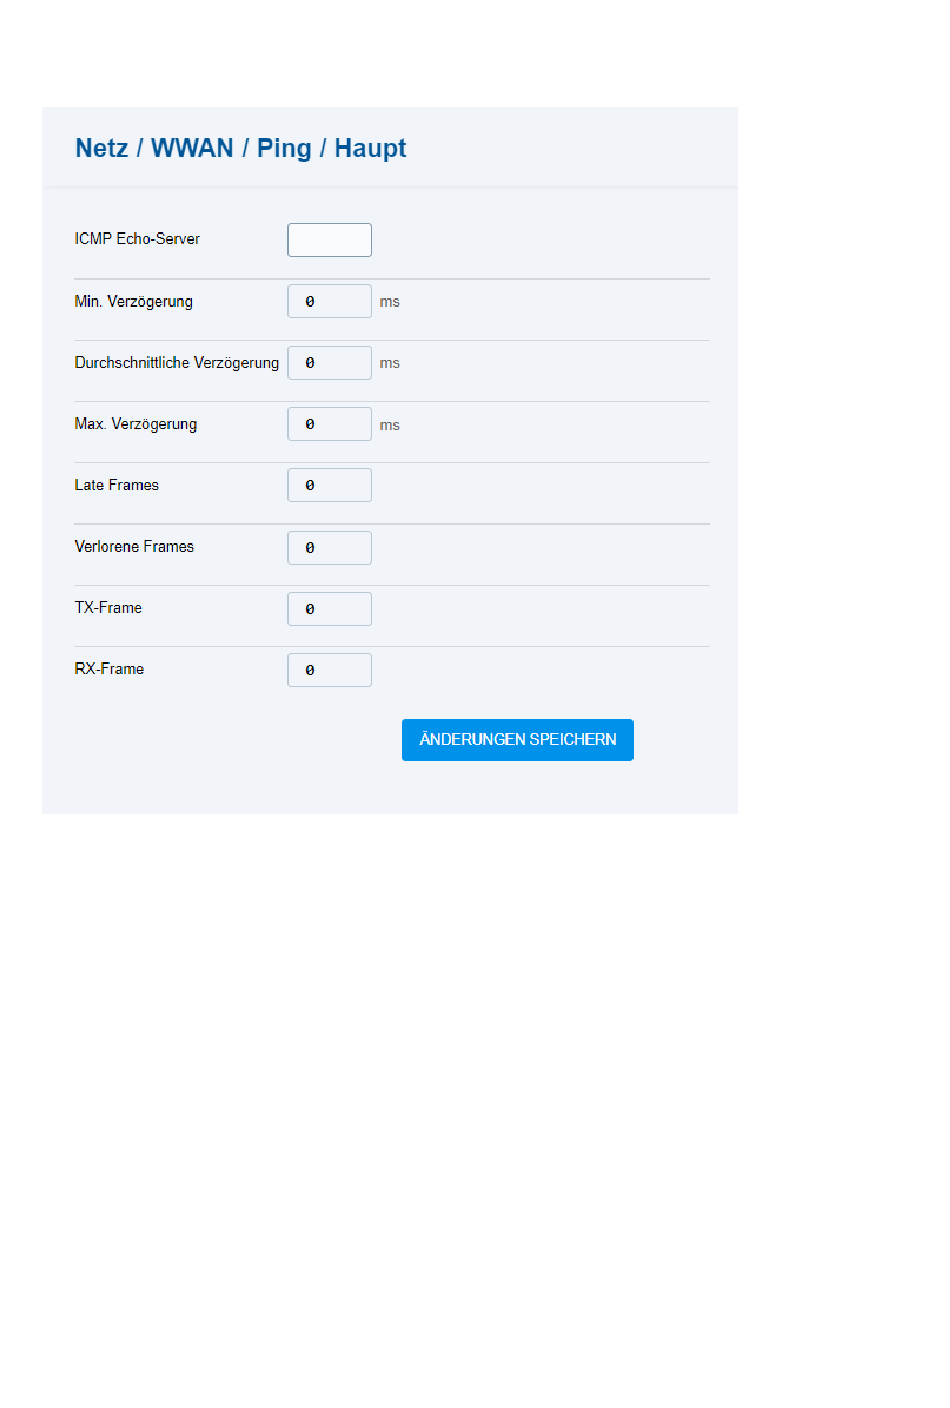The width and height of the screenshot is (950, 1408).
Task: Save changes with ÄNDERUNGEN SPEICHERN button
Action: click(x=518, y=740)
